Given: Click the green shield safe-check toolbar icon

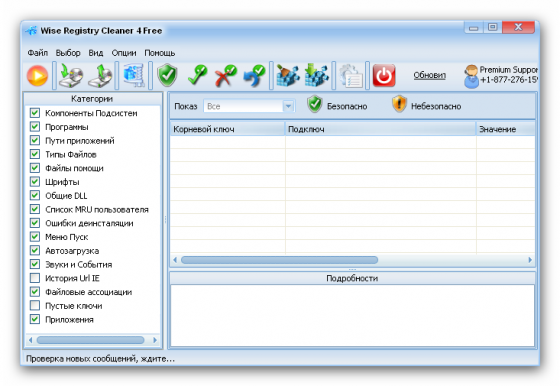Looking at the screenshot, I should (x=167, y=75).
